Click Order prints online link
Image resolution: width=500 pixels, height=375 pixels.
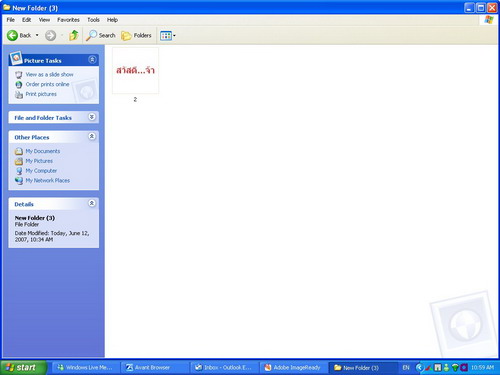tap(47, 84)
